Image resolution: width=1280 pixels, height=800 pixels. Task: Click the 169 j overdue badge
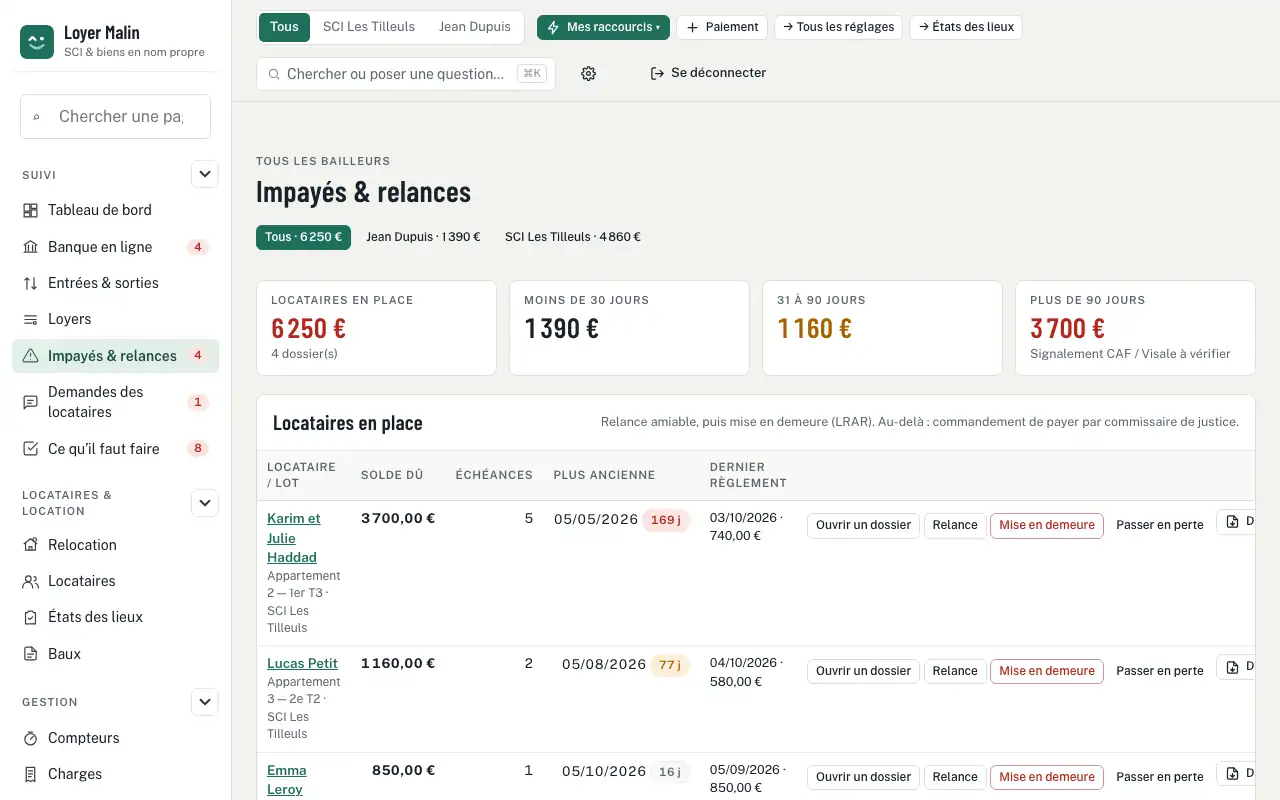pyautogui.click(x=666, y=520)
